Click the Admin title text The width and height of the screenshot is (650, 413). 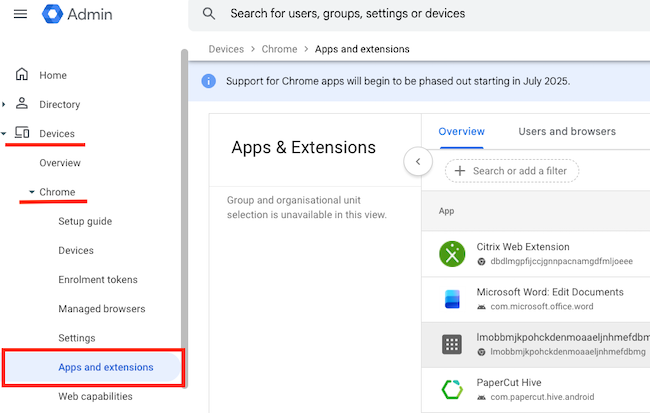click(90, 15)
